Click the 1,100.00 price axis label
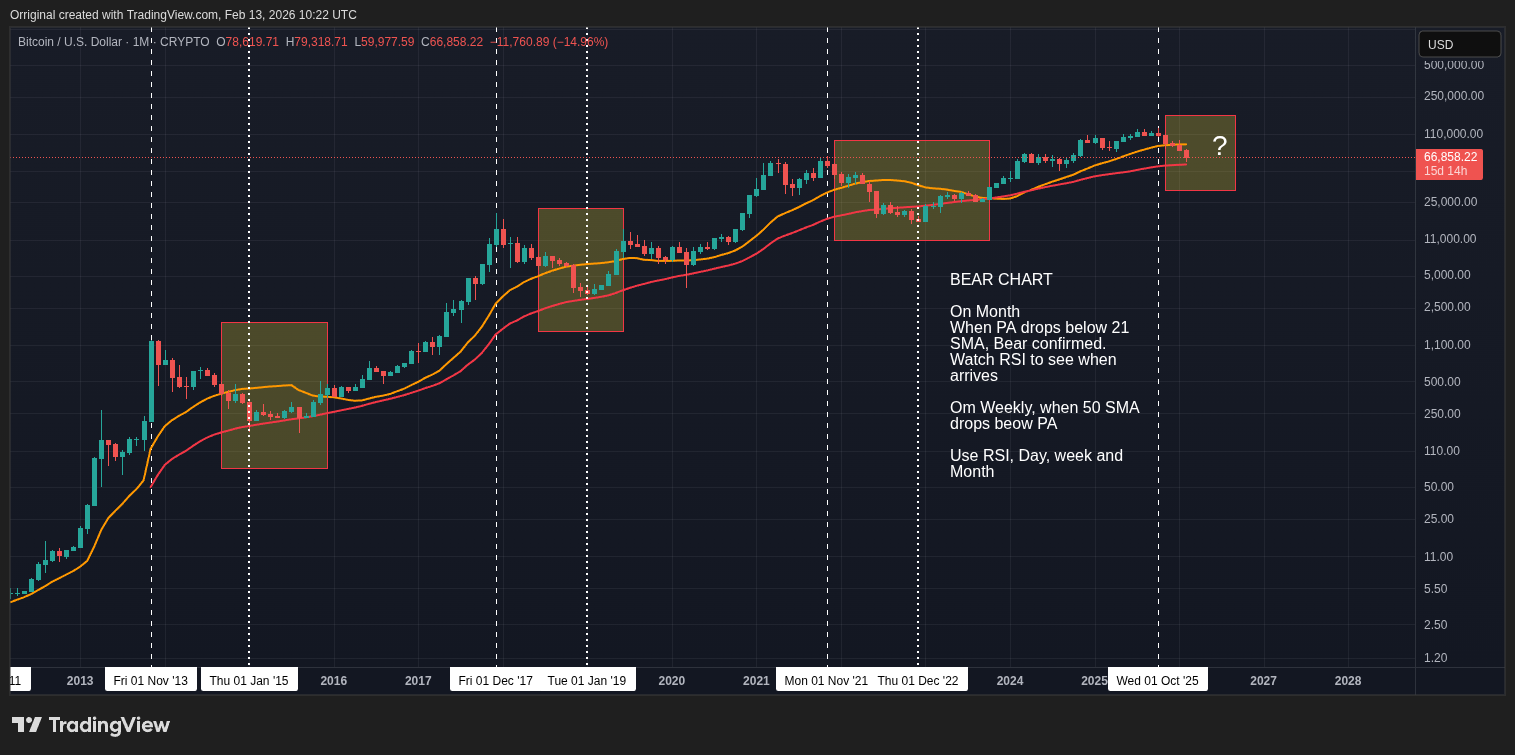1515x755 pixels. coord(1447,345)
